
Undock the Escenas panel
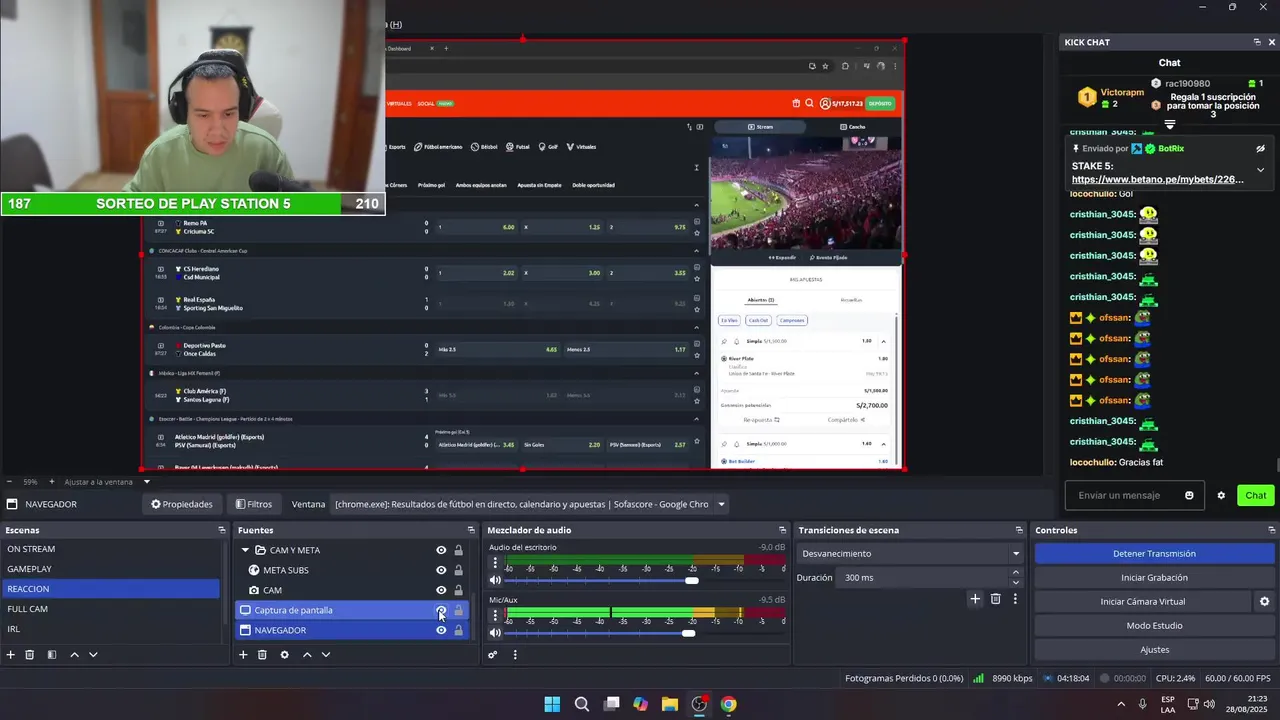pyautogui.click(x=222, y=530)
